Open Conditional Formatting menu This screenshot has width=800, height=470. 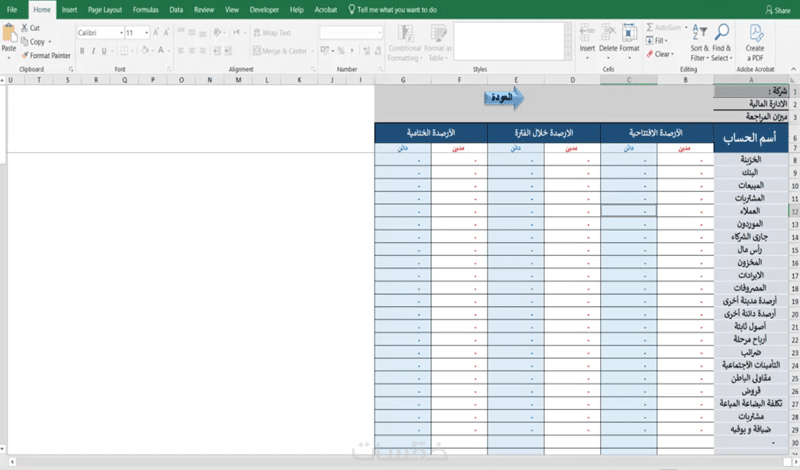(405, 43)
